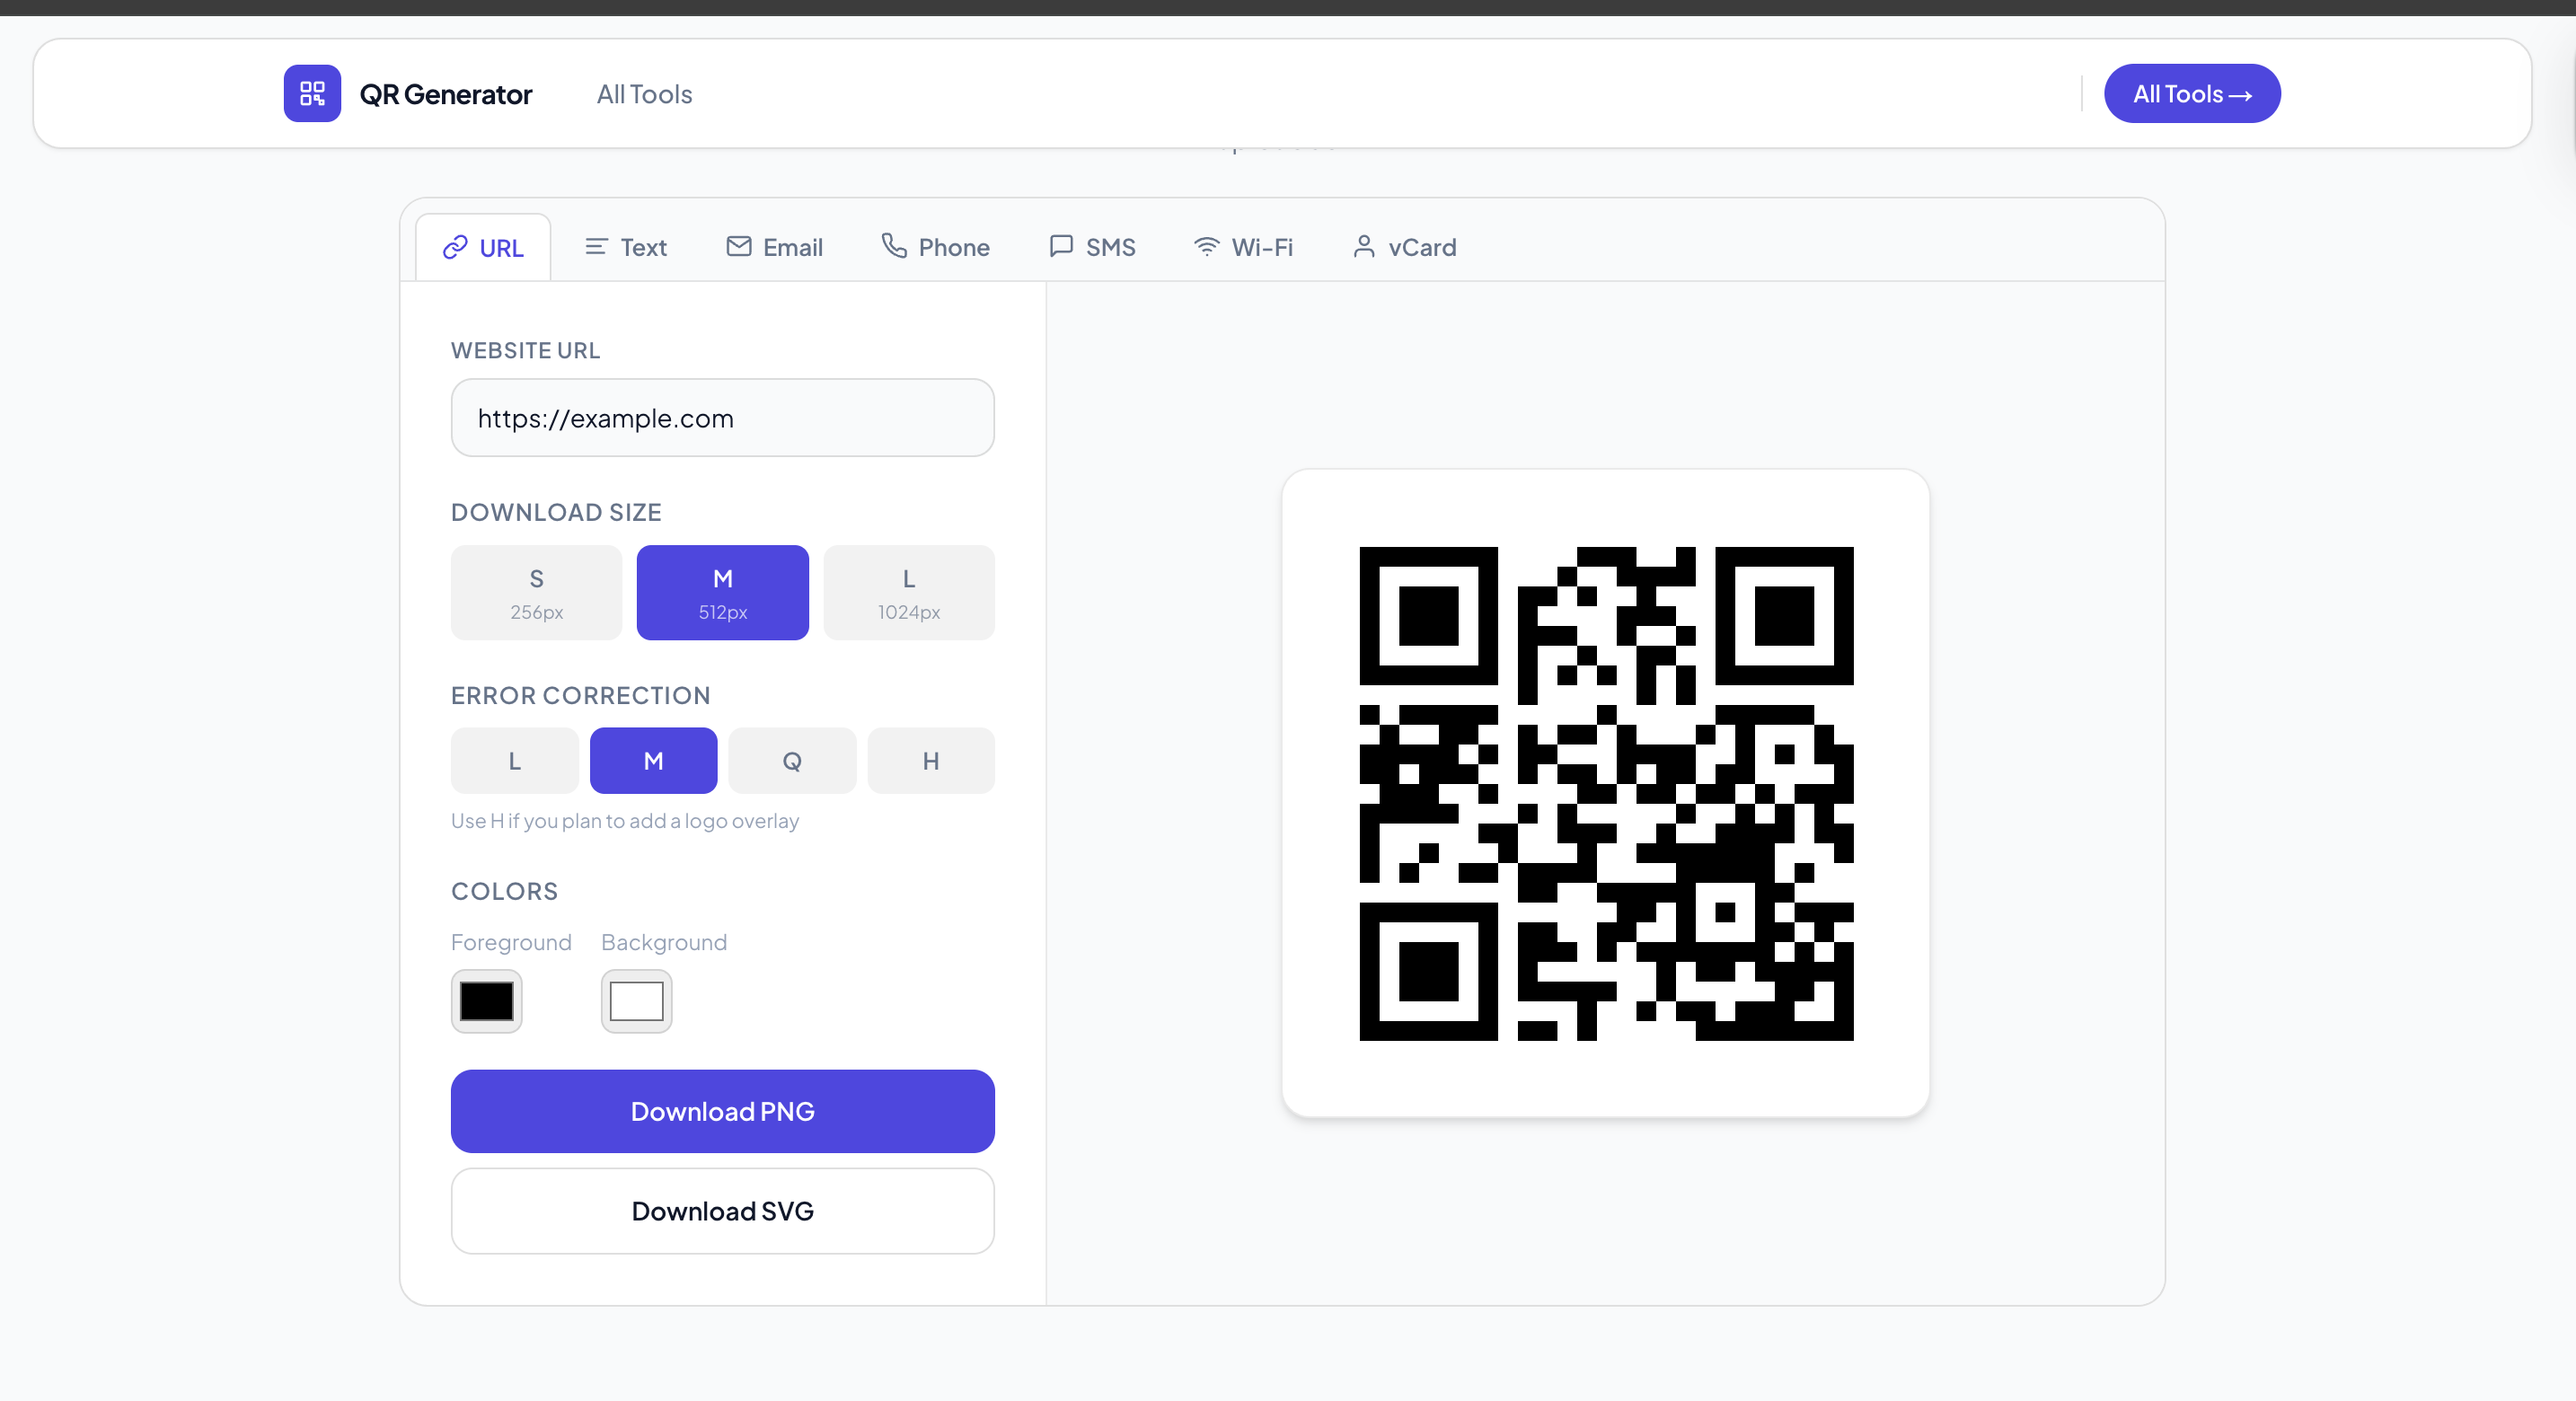Viewport: 2576px width, 1401px height.
Task: Click inside the website URL input field
Action: (x=722, y=418)
